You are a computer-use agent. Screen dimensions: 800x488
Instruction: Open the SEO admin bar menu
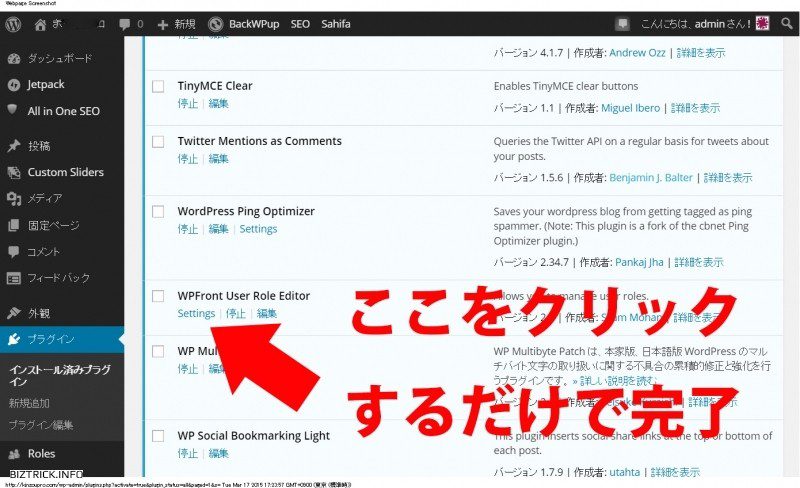(x=300, y=24)
